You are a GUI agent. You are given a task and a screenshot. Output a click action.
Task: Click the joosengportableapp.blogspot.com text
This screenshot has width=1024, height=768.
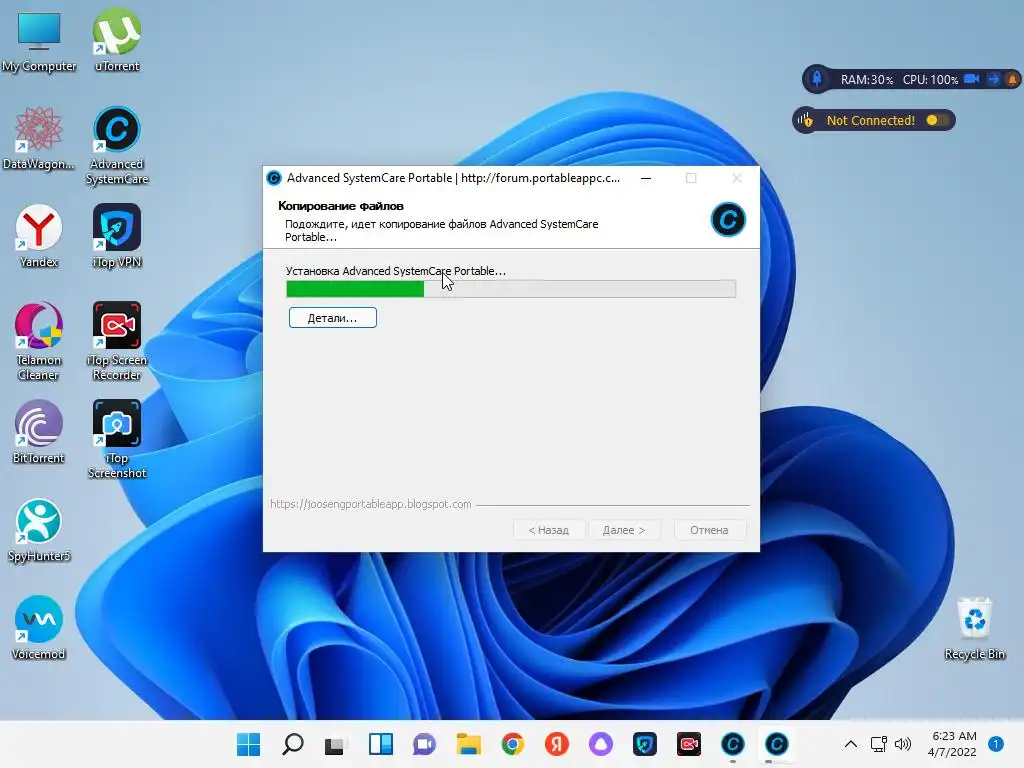tap(371, 504)
